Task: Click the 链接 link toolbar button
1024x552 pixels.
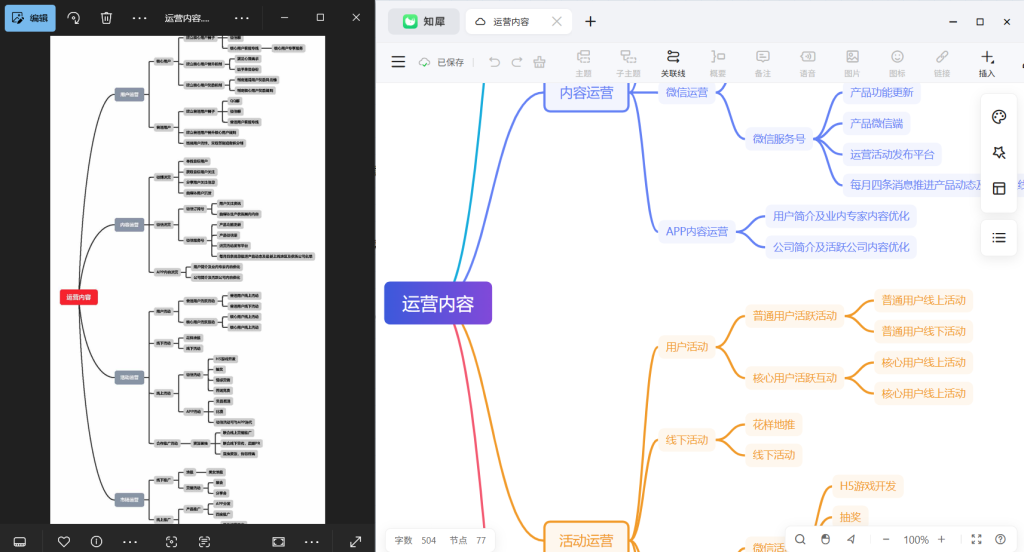Action: 942,63
